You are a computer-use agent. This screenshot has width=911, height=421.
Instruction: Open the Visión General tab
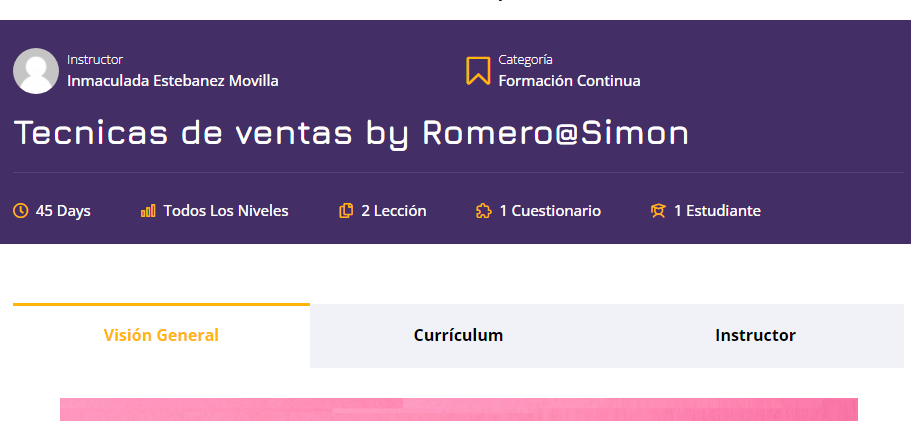click(161, 336)
